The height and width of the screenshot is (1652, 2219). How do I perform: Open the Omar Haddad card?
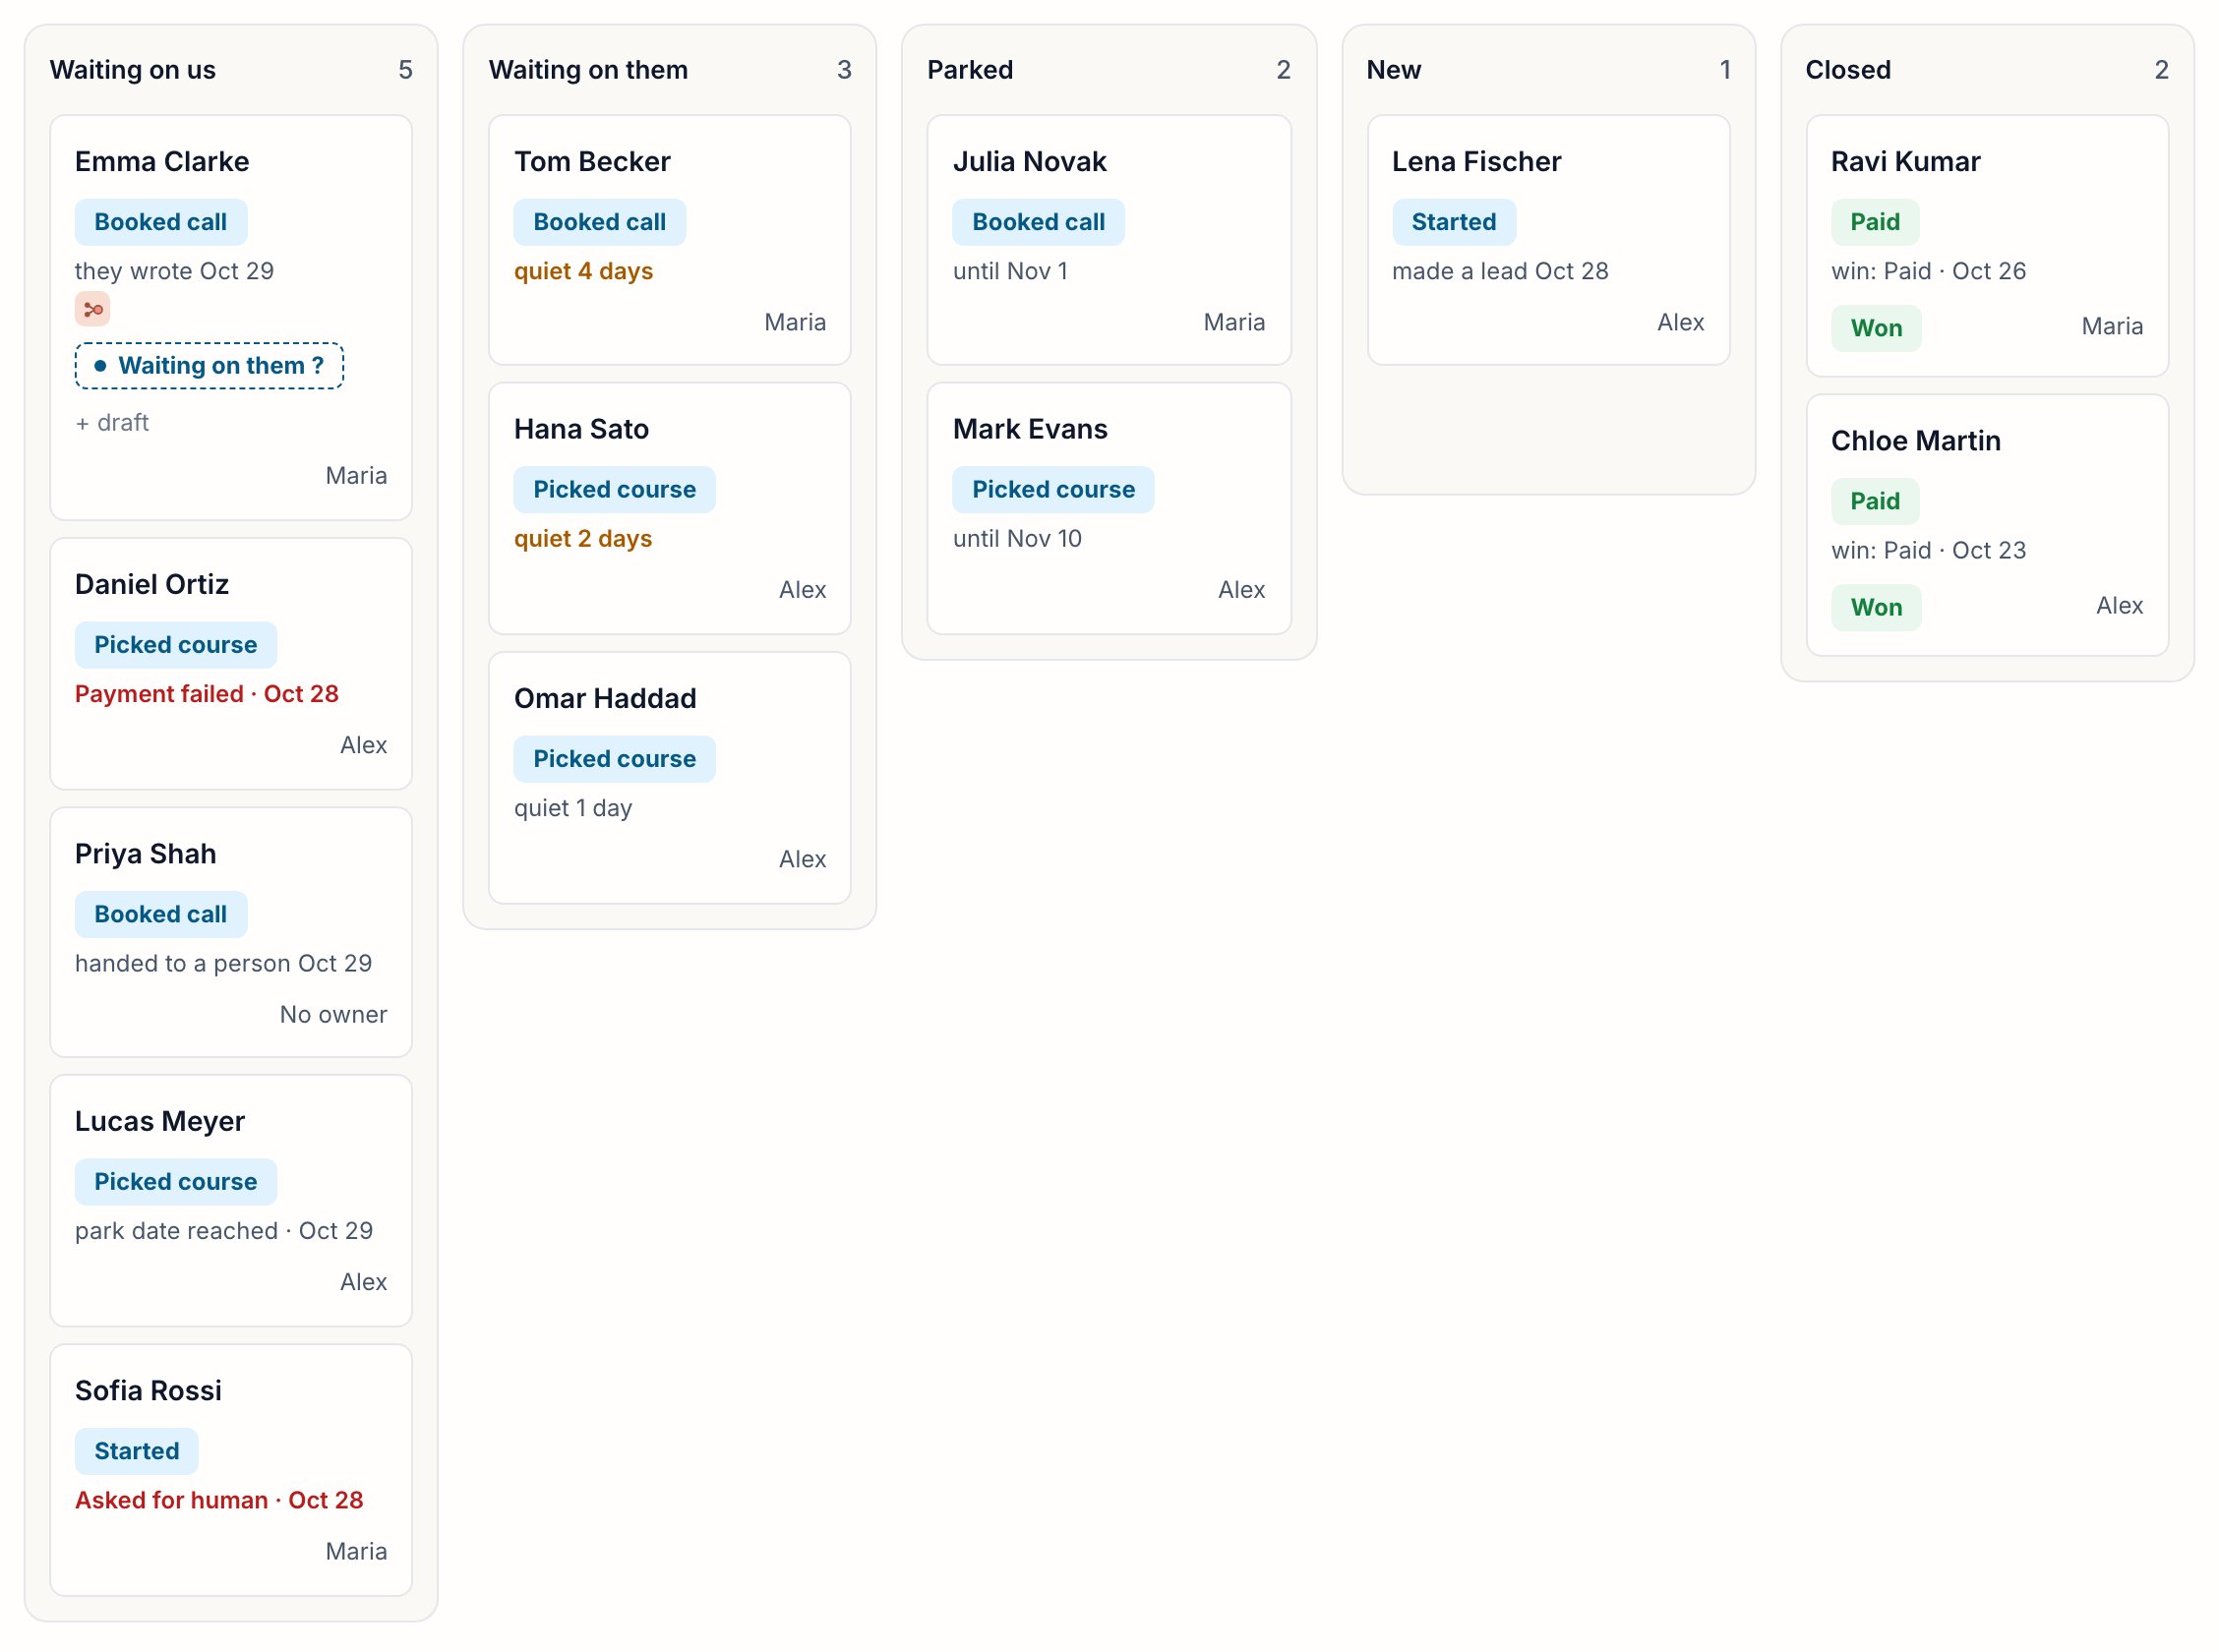670,778
